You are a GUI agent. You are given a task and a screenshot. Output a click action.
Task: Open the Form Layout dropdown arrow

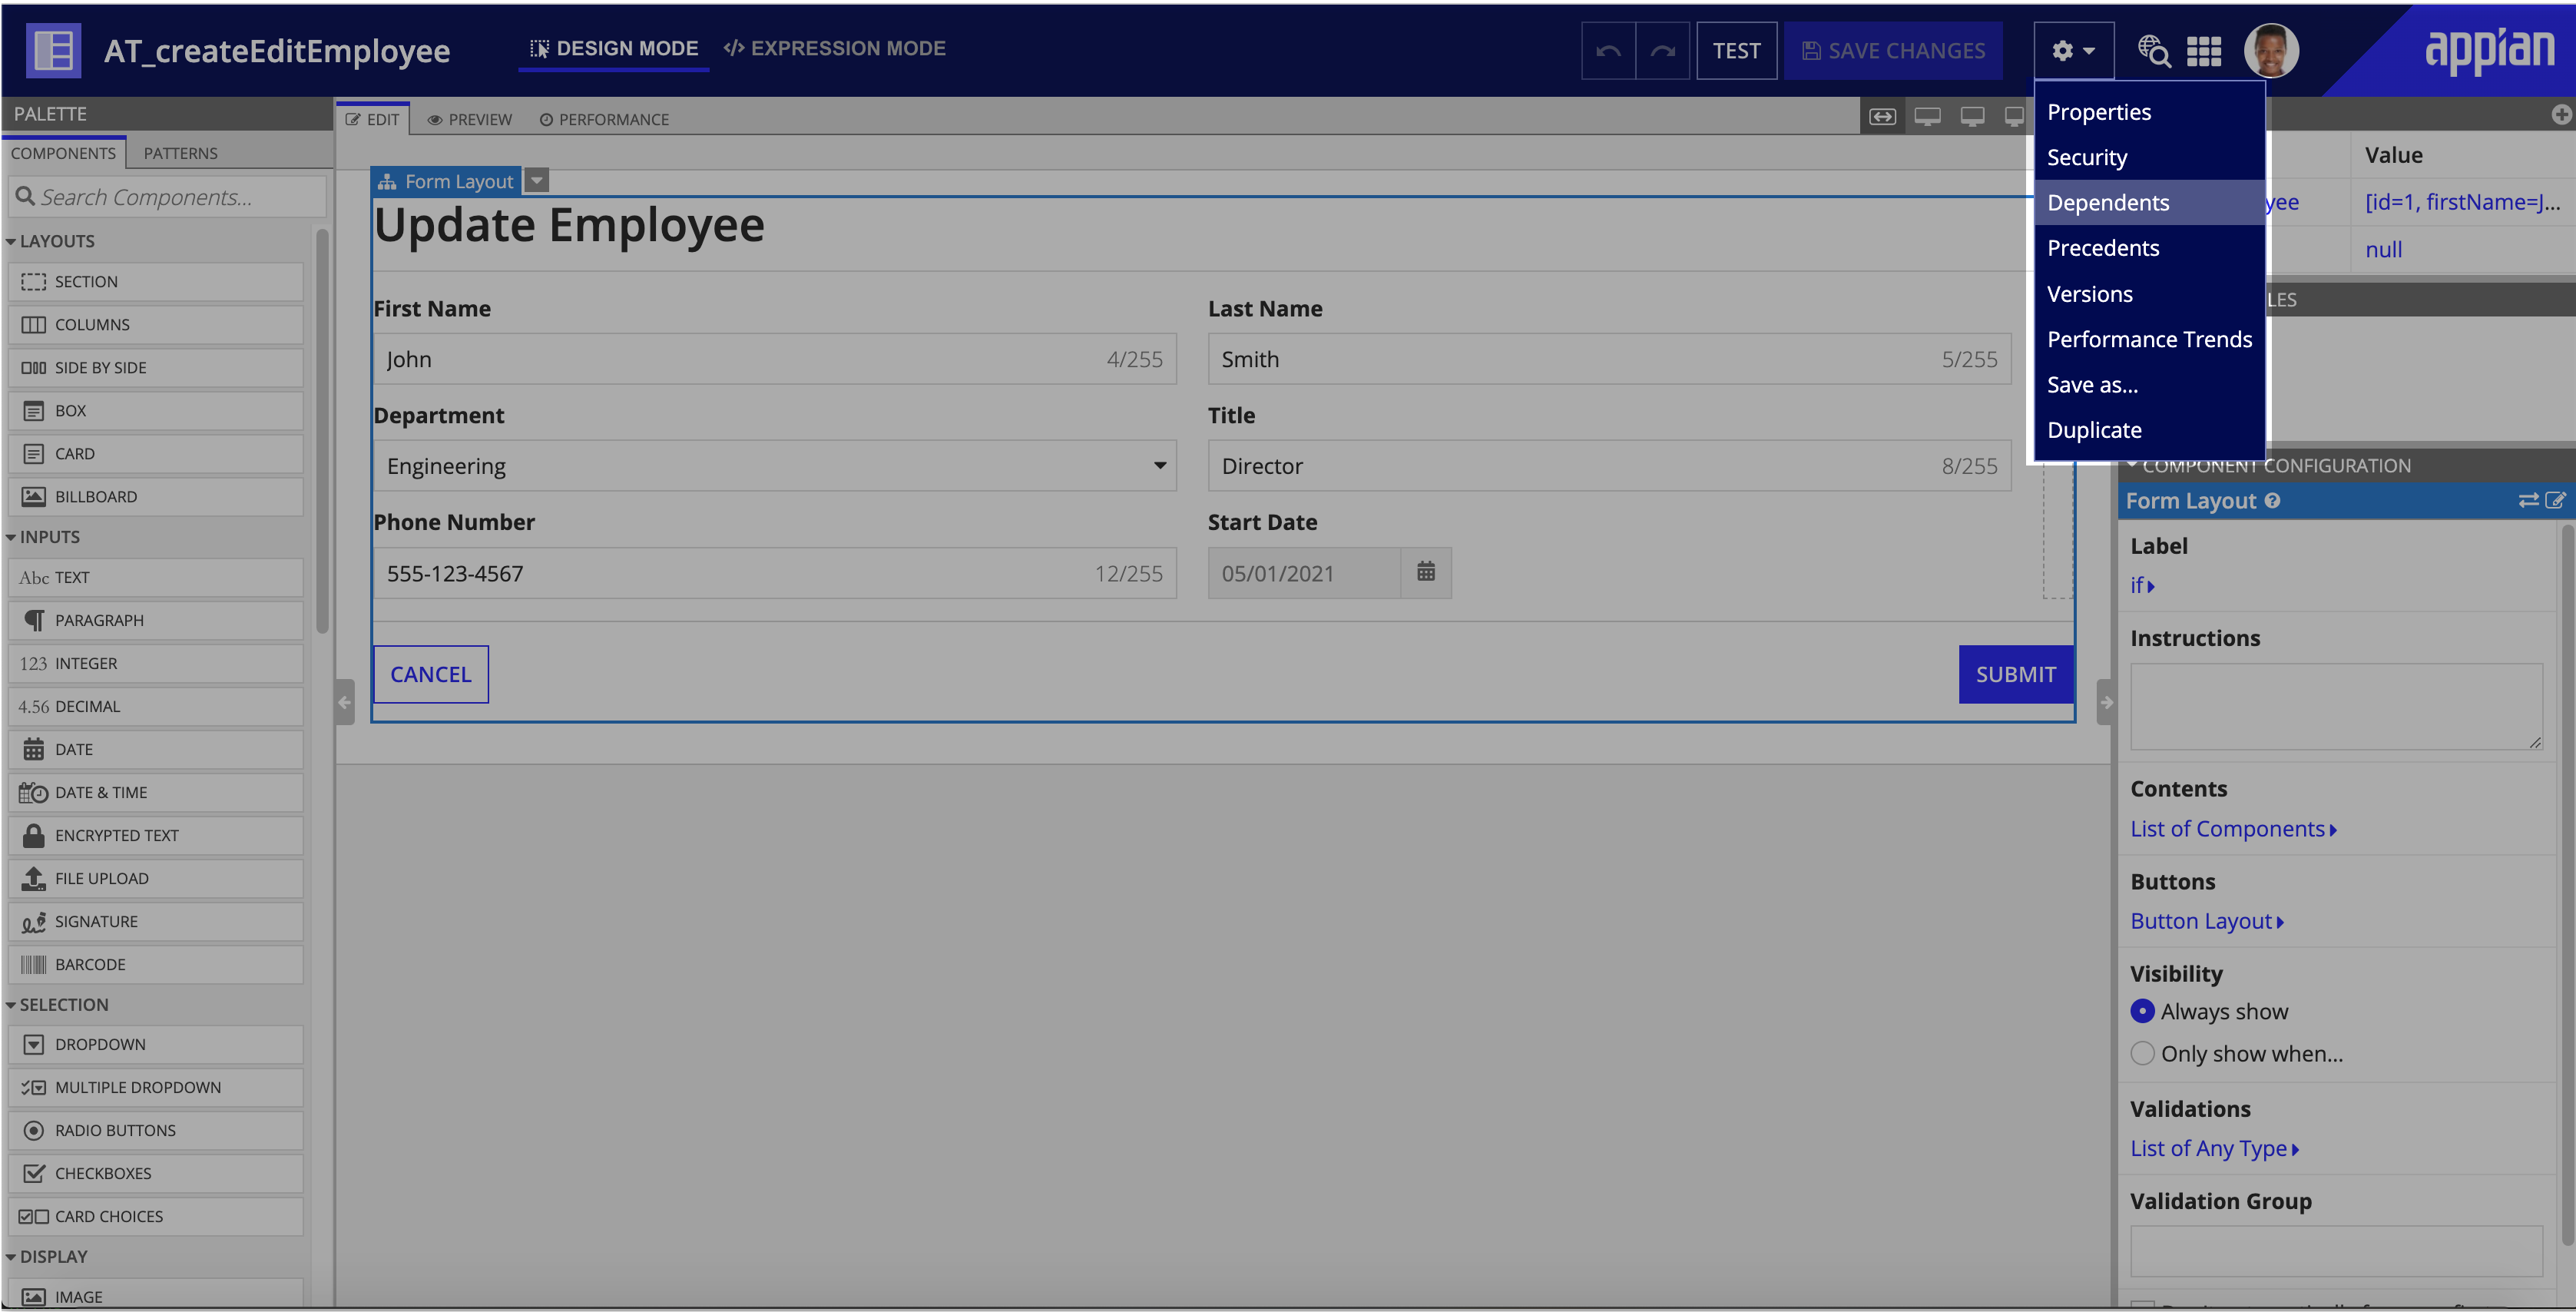click(537, 180)
